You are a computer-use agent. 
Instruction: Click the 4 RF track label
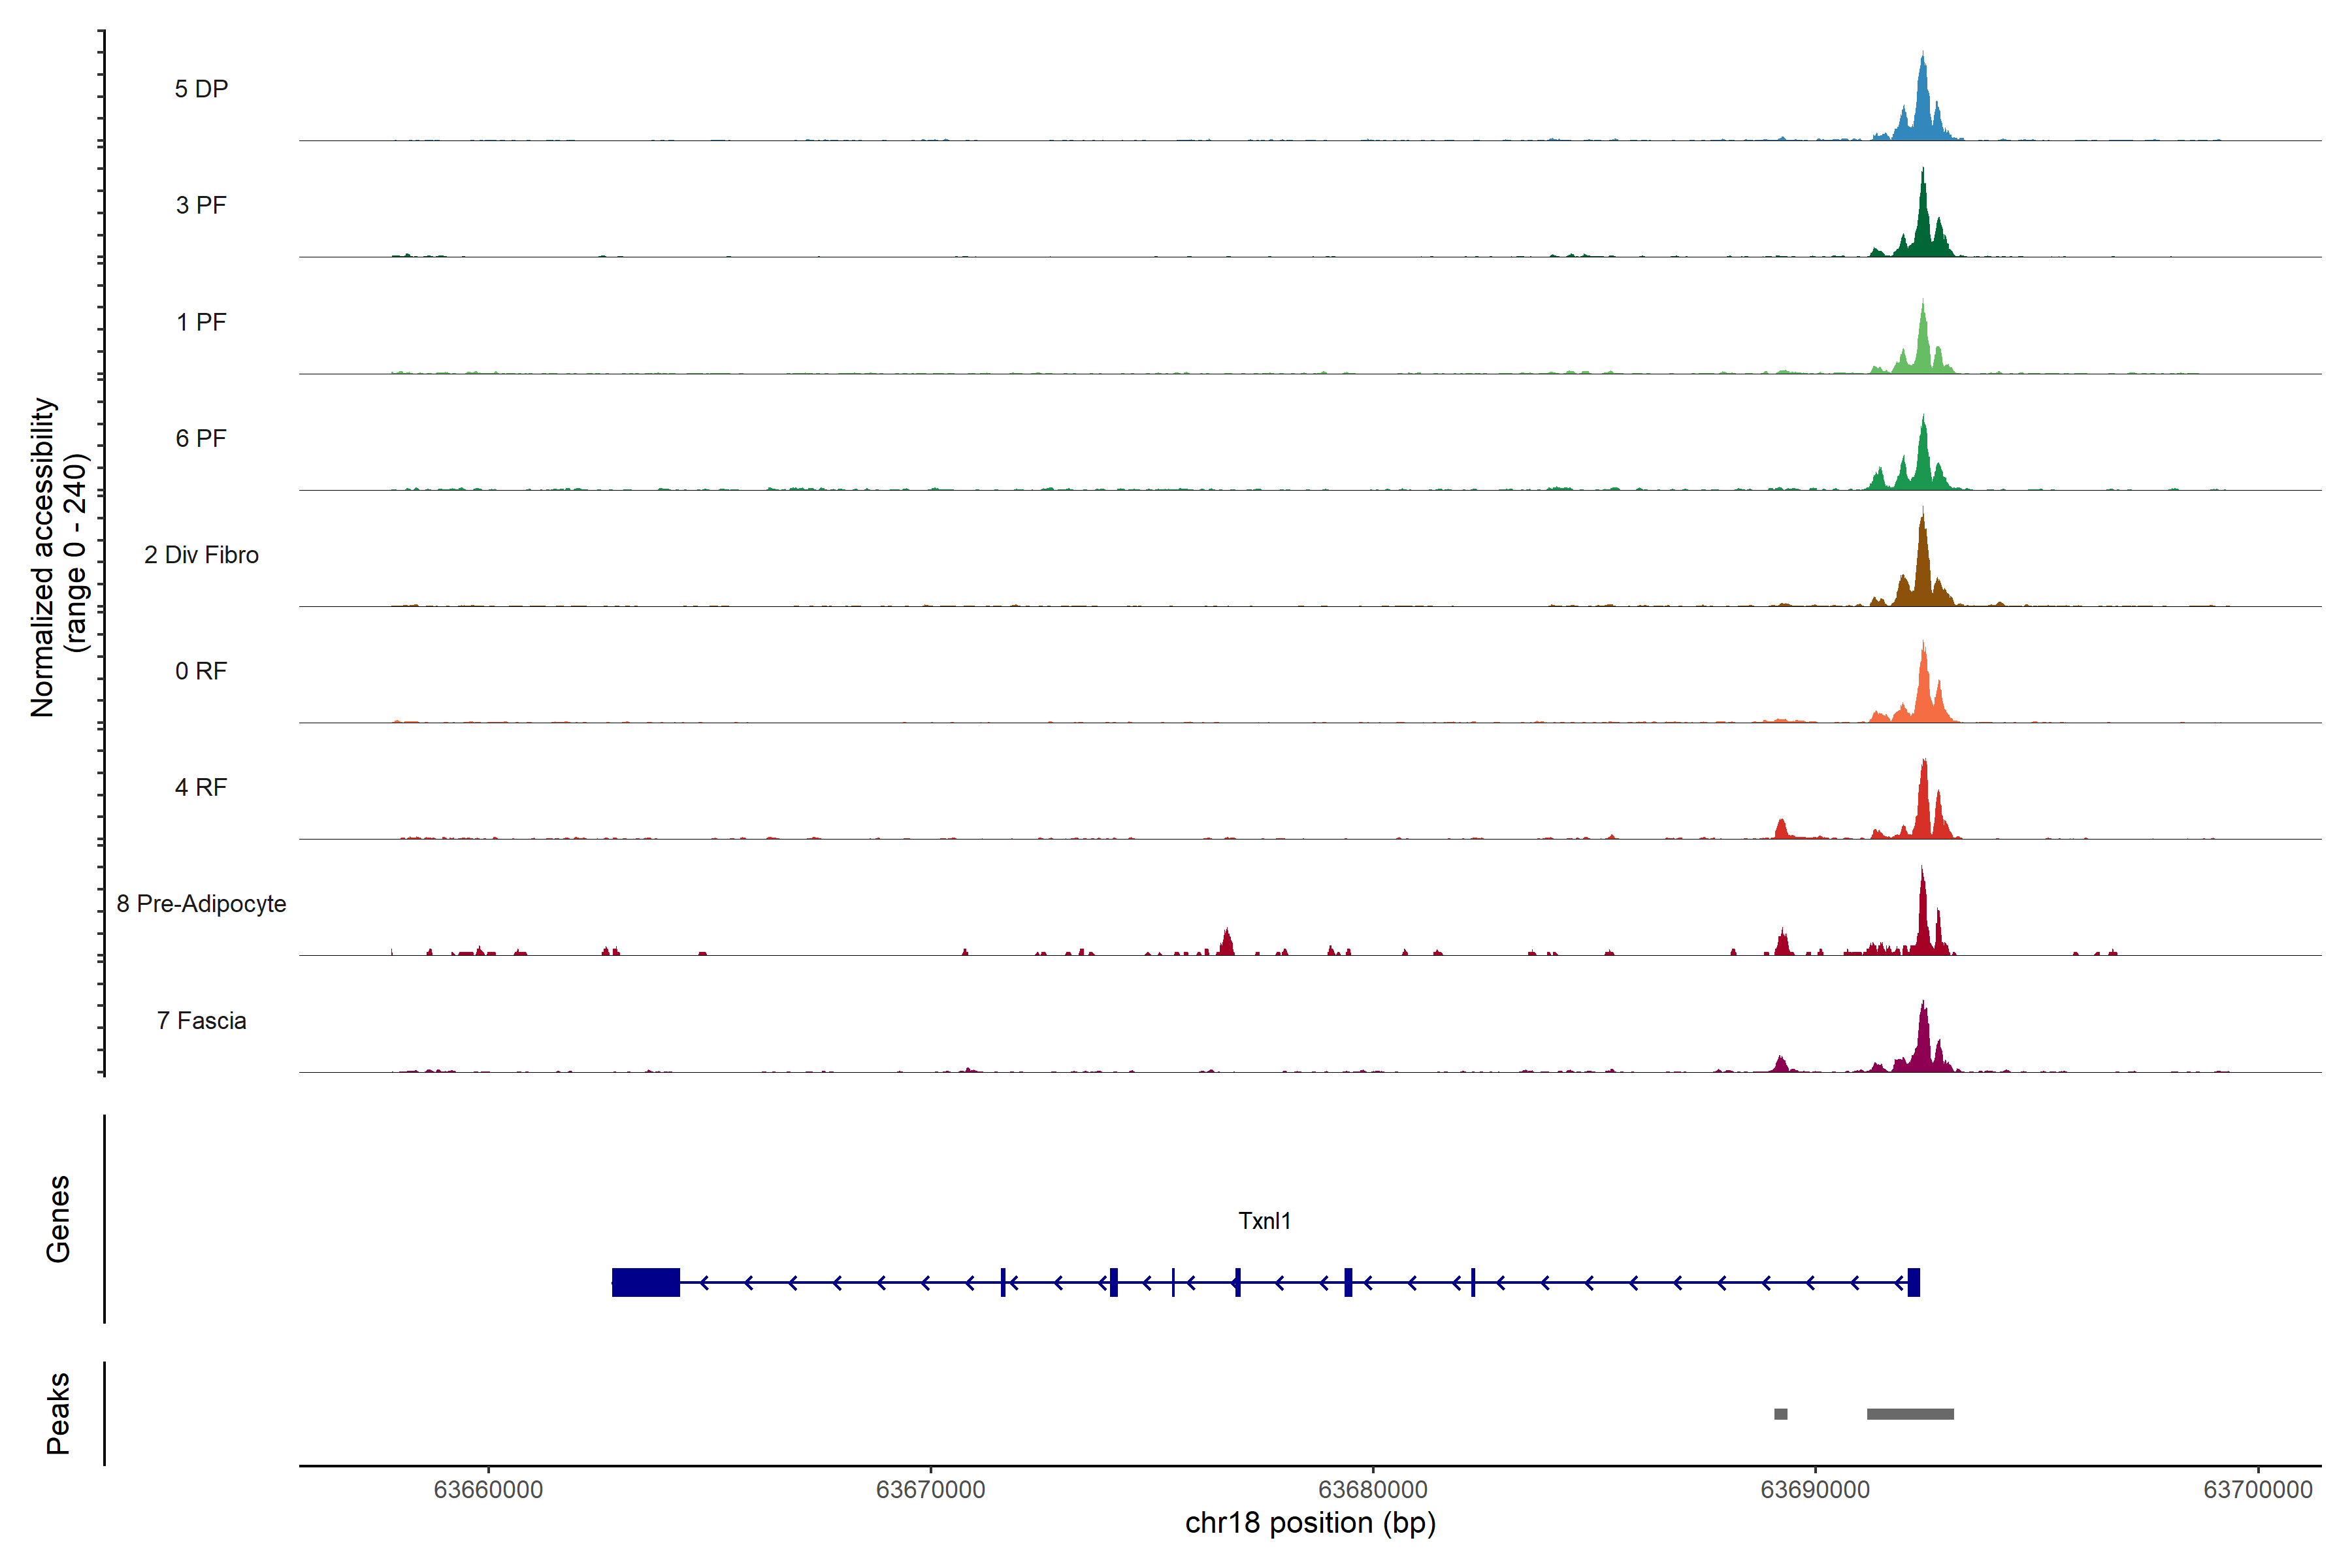[201, 787]
